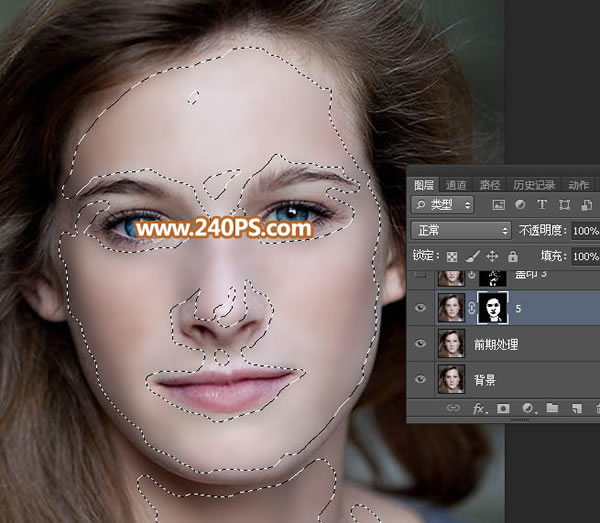600x523 pixels.
Task: Click the mask link icon on 盖印 3 layer
Action: [x=471, y=275]
